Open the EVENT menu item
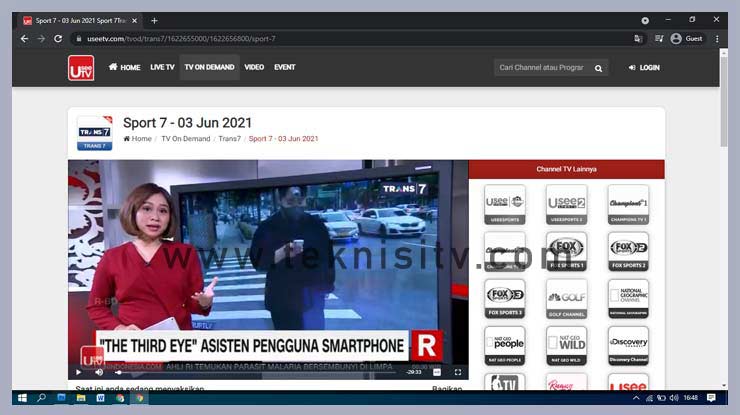 285,68
